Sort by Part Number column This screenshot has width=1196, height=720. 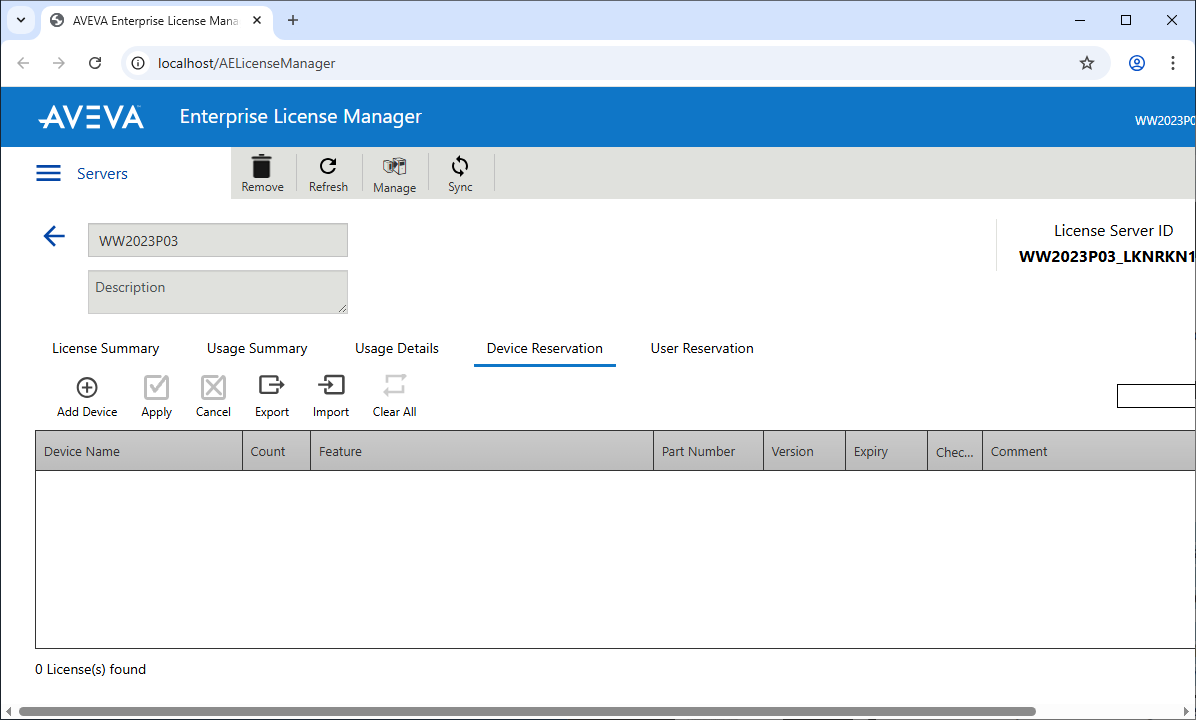709,452
